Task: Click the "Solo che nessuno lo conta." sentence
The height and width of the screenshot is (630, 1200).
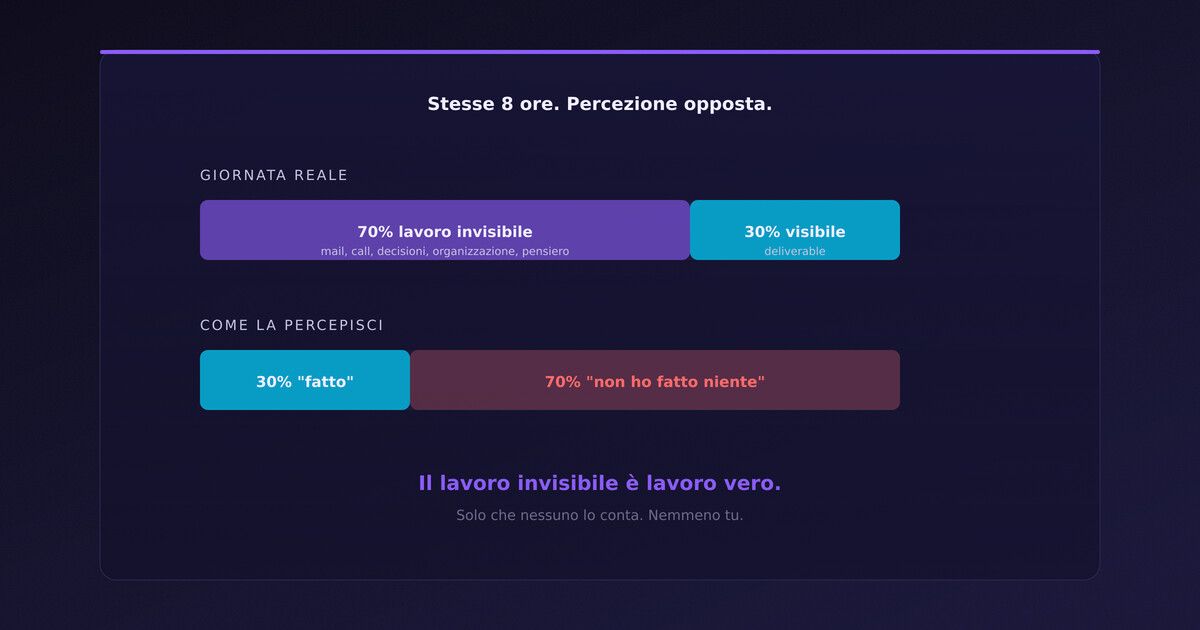Action: pos(550,515)
